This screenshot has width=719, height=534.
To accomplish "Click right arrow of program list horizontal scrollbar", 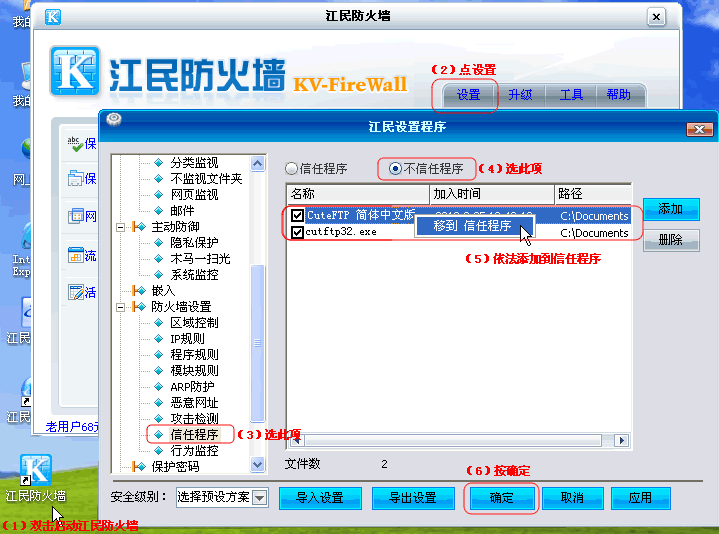I will (622, 440).
